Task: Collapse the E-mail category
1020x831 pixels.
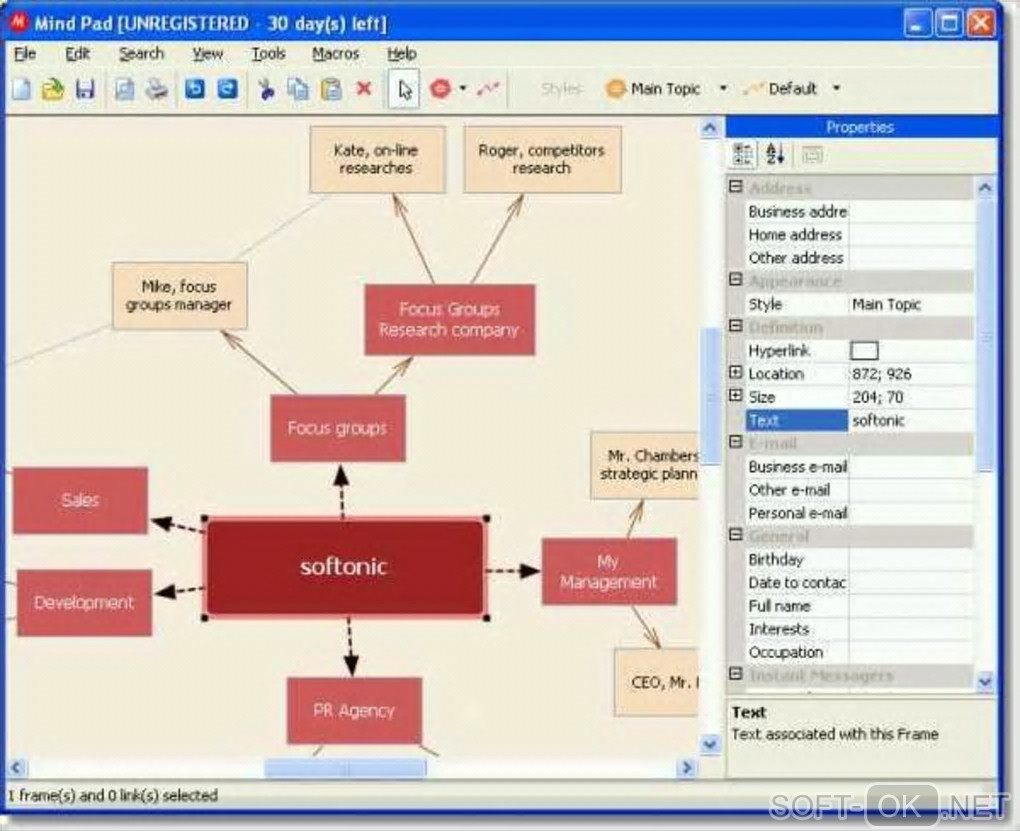Action: 736,442
